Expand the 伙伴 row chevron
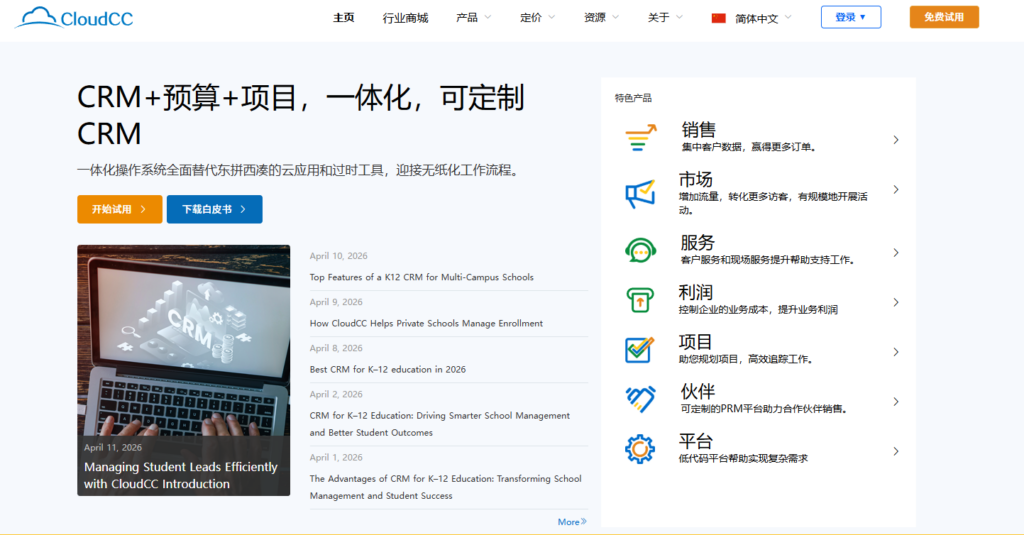The width and height of the screenshot is (1024, 535). click(x=896, y=402)
